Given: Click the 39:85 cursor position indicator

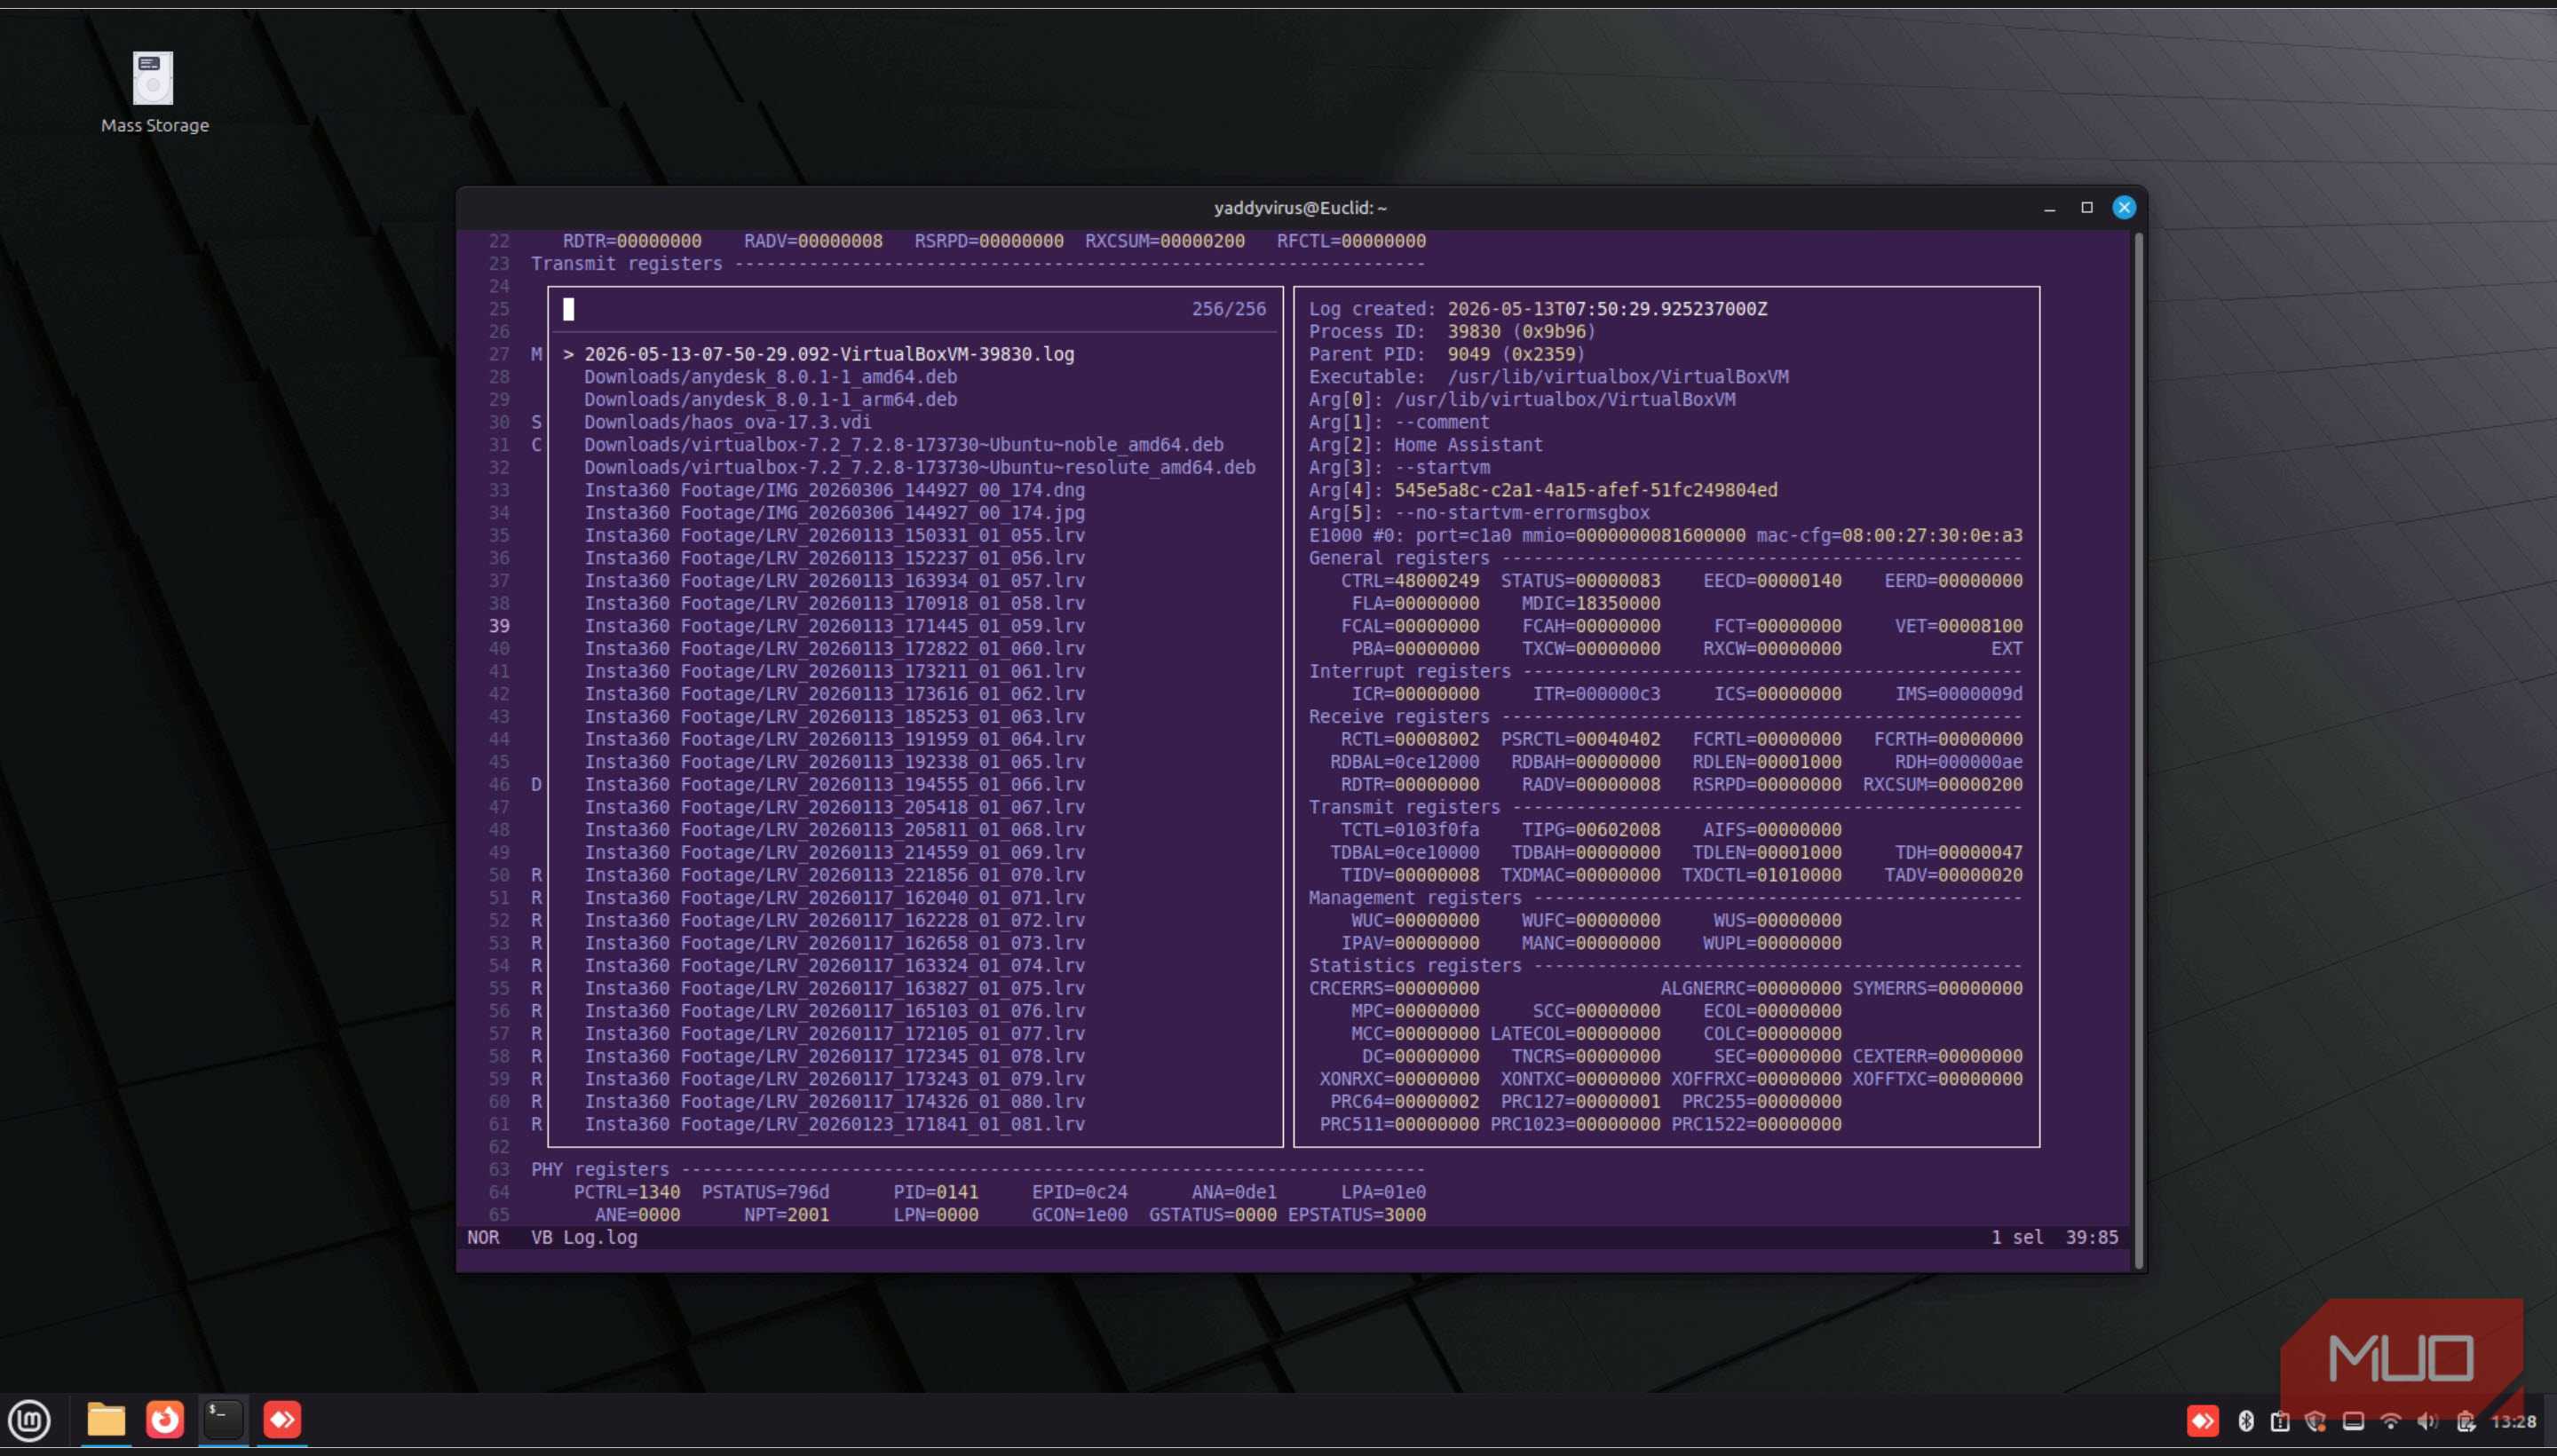Looking at the screenshot, I should (2091, 1237).
